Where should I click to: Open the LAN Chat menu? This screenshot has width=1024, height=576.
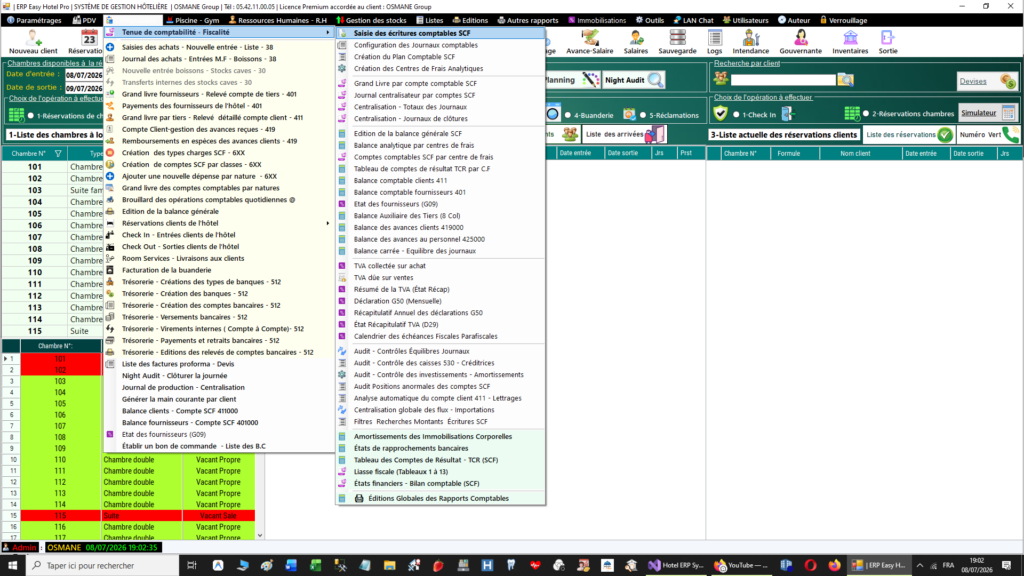pos(693,20)
